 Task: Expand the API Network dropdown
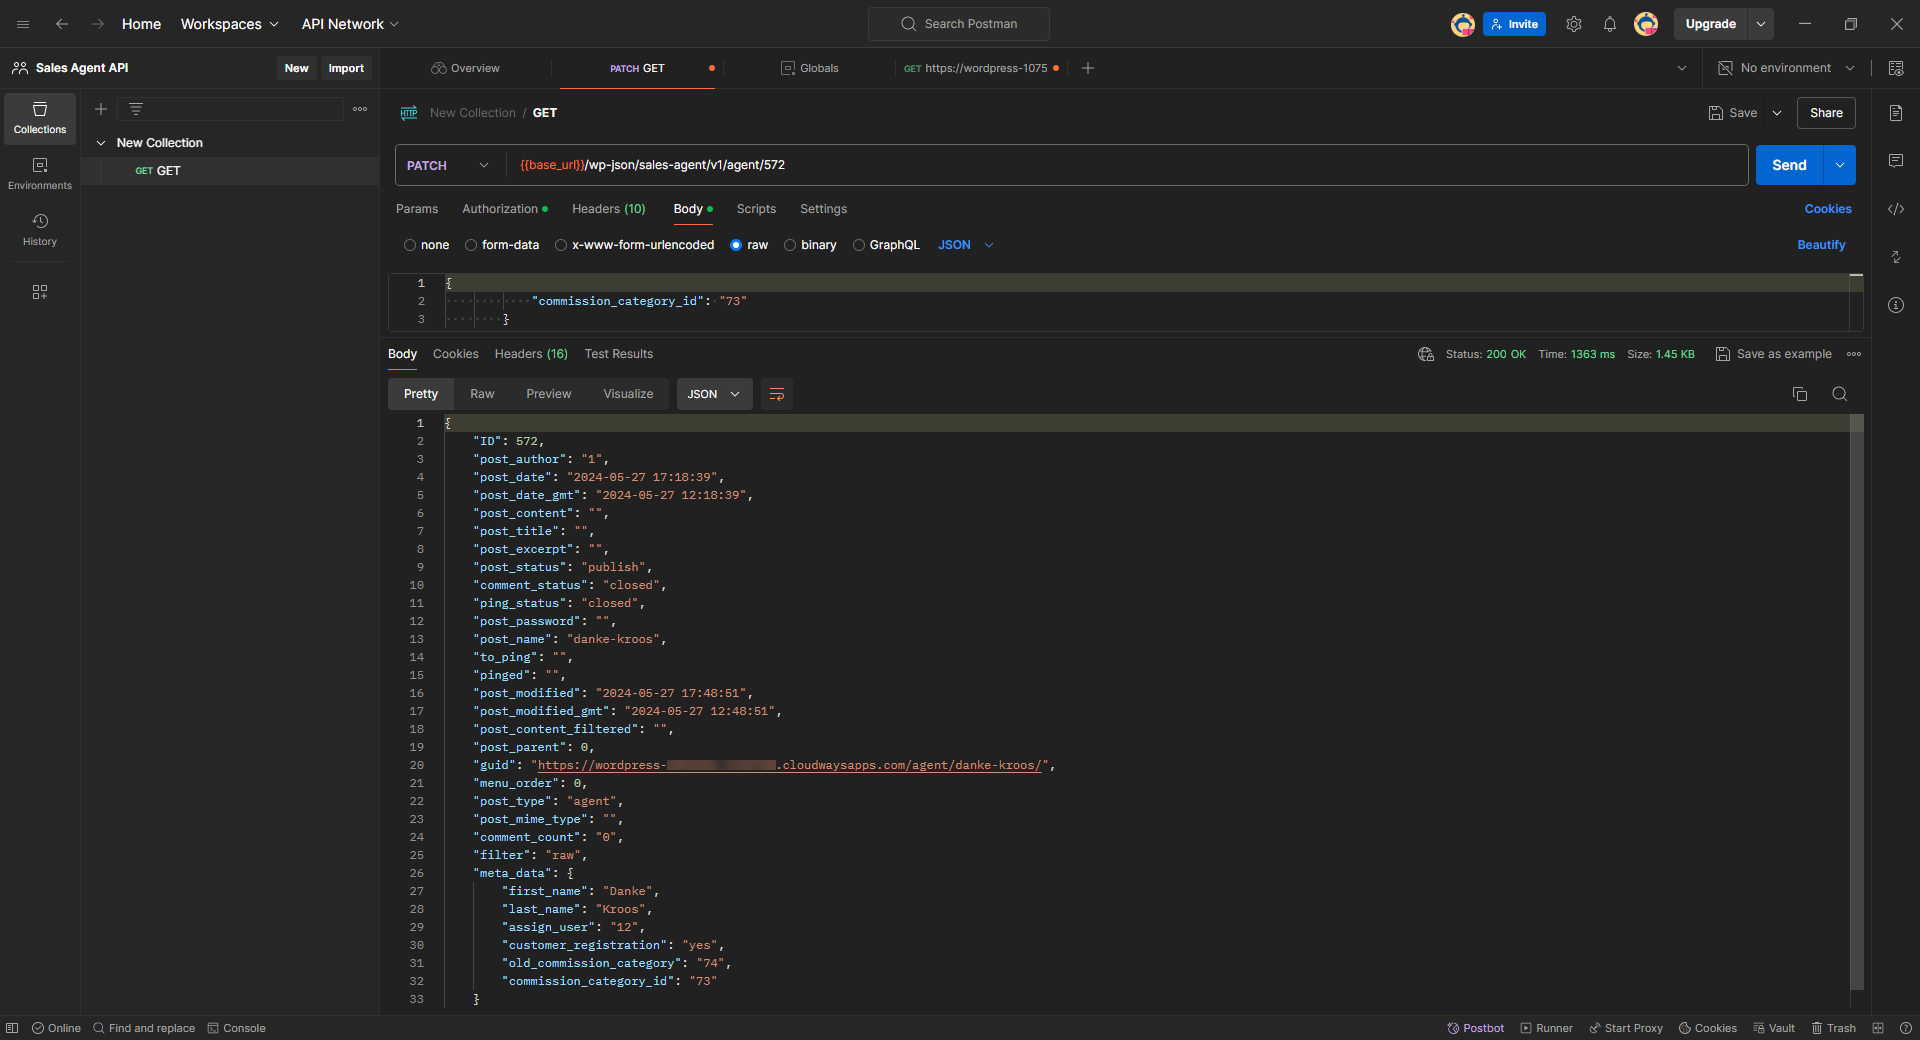350,24
